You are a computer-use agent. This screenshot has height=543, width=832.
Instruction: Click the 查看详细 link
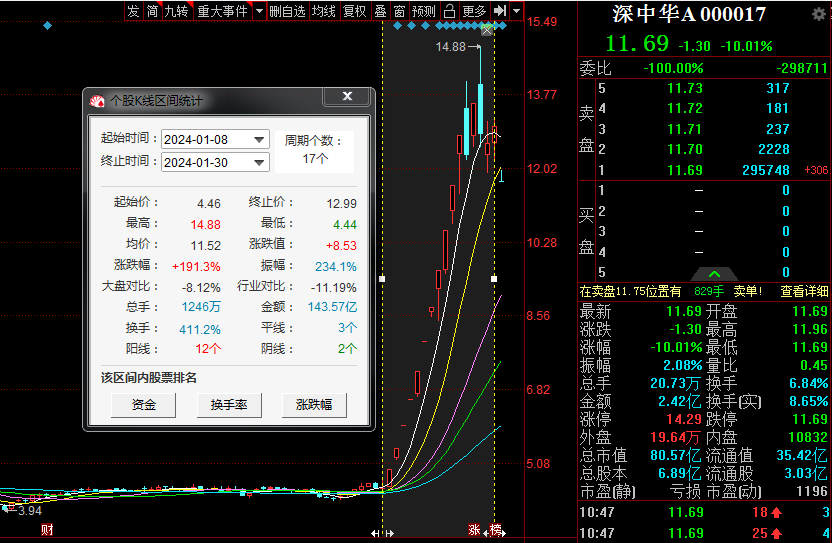(804, 291)
